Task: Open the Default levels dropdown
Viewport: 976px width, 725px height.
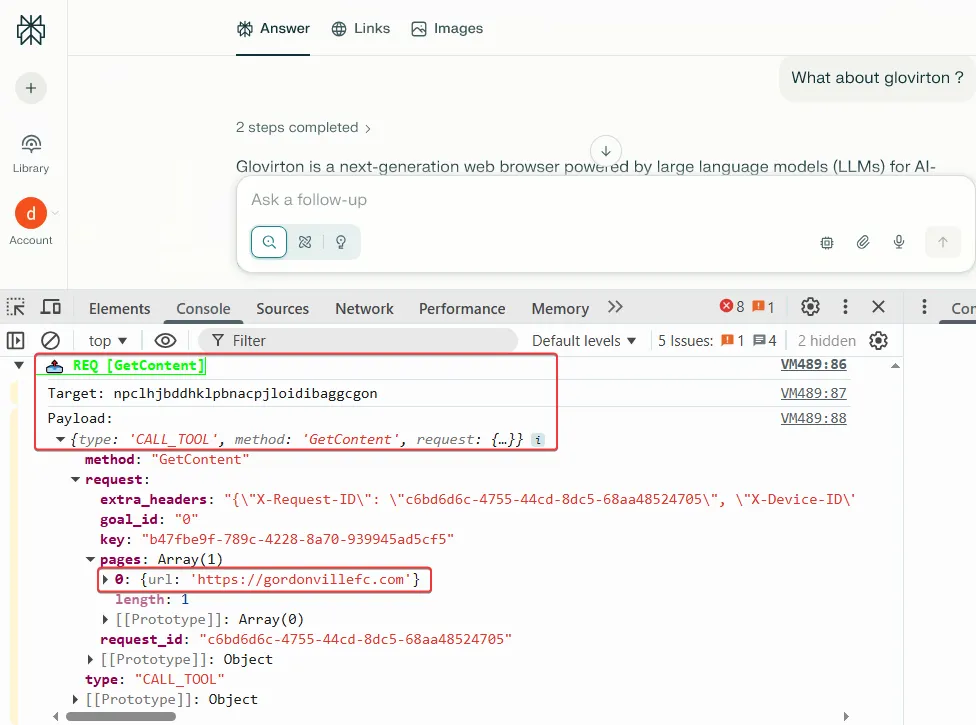Action: pyautogui.click(x=584, y=340)
